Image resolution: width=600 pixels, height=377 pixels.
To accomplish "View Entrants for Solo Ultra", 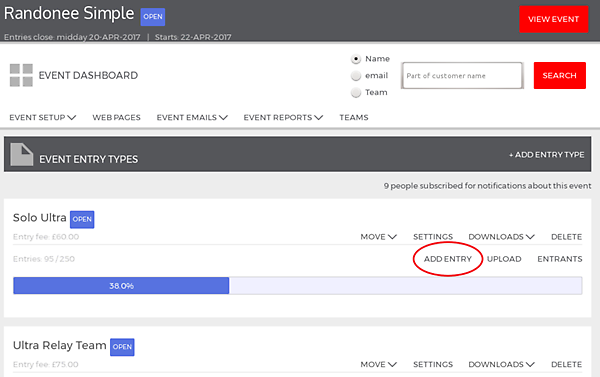I will click(560, 259).
